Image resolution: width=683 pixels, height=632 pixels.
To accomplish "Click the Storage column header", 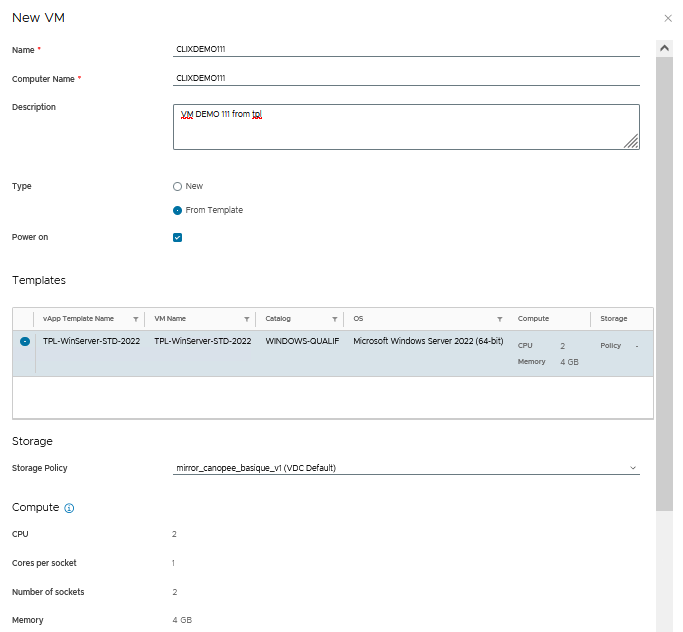I will 614,319.
